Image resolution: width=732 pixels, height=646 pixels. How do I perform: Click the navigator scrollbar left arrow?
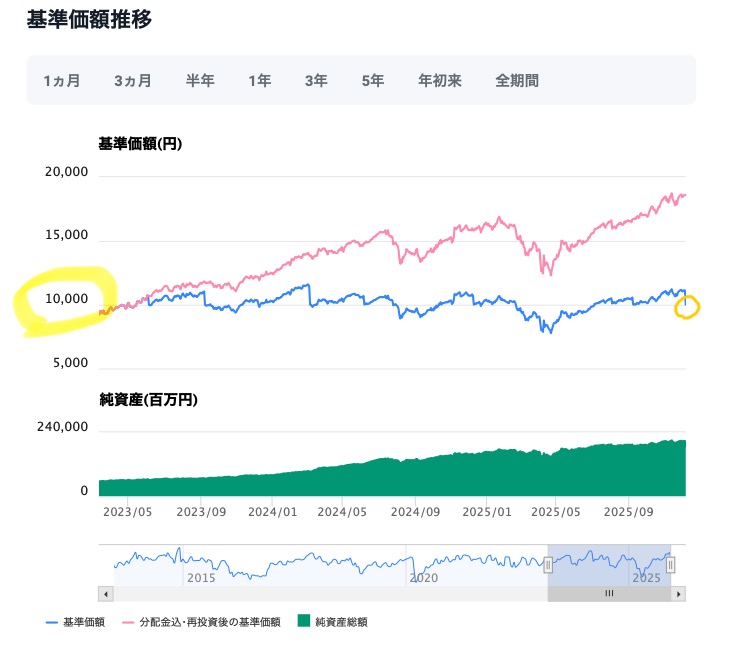(105, 593)
